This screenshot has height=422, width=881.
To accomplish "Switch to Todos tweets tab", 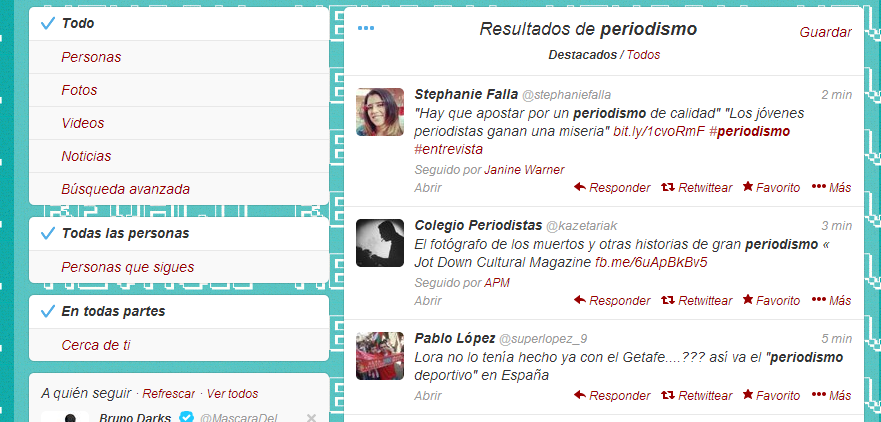I will 643,55.
